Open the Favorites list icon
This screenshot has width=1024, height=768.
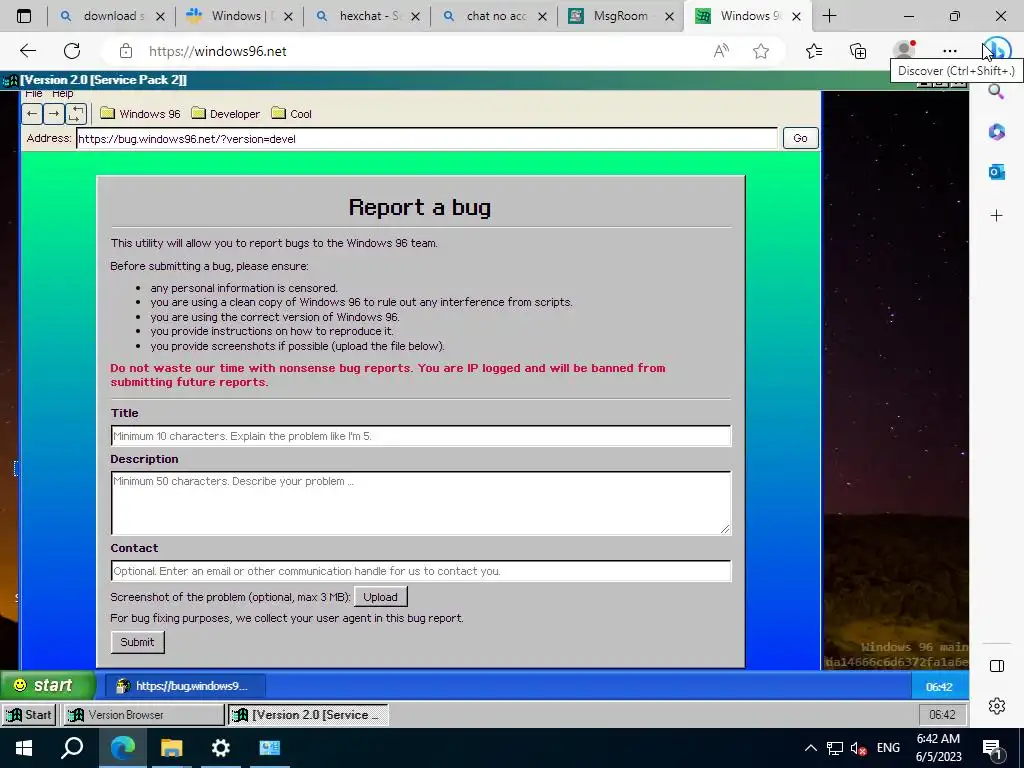tap(814, 51)
